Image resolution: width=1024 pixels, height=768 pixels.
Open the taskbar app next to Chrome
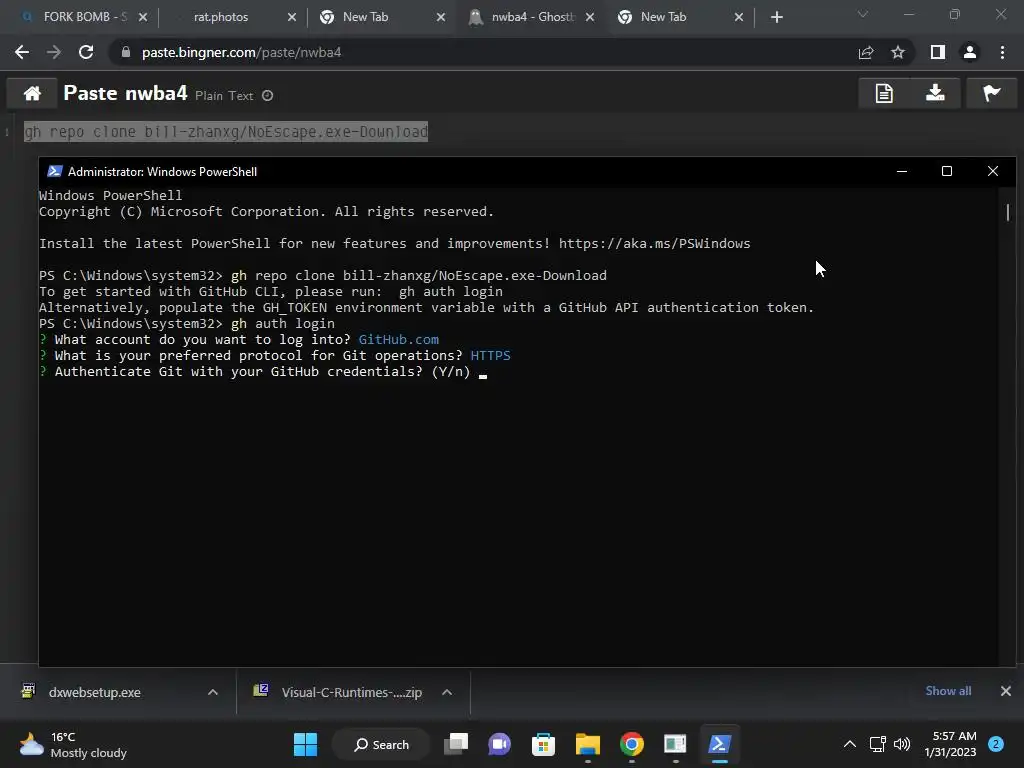point(675,744)
